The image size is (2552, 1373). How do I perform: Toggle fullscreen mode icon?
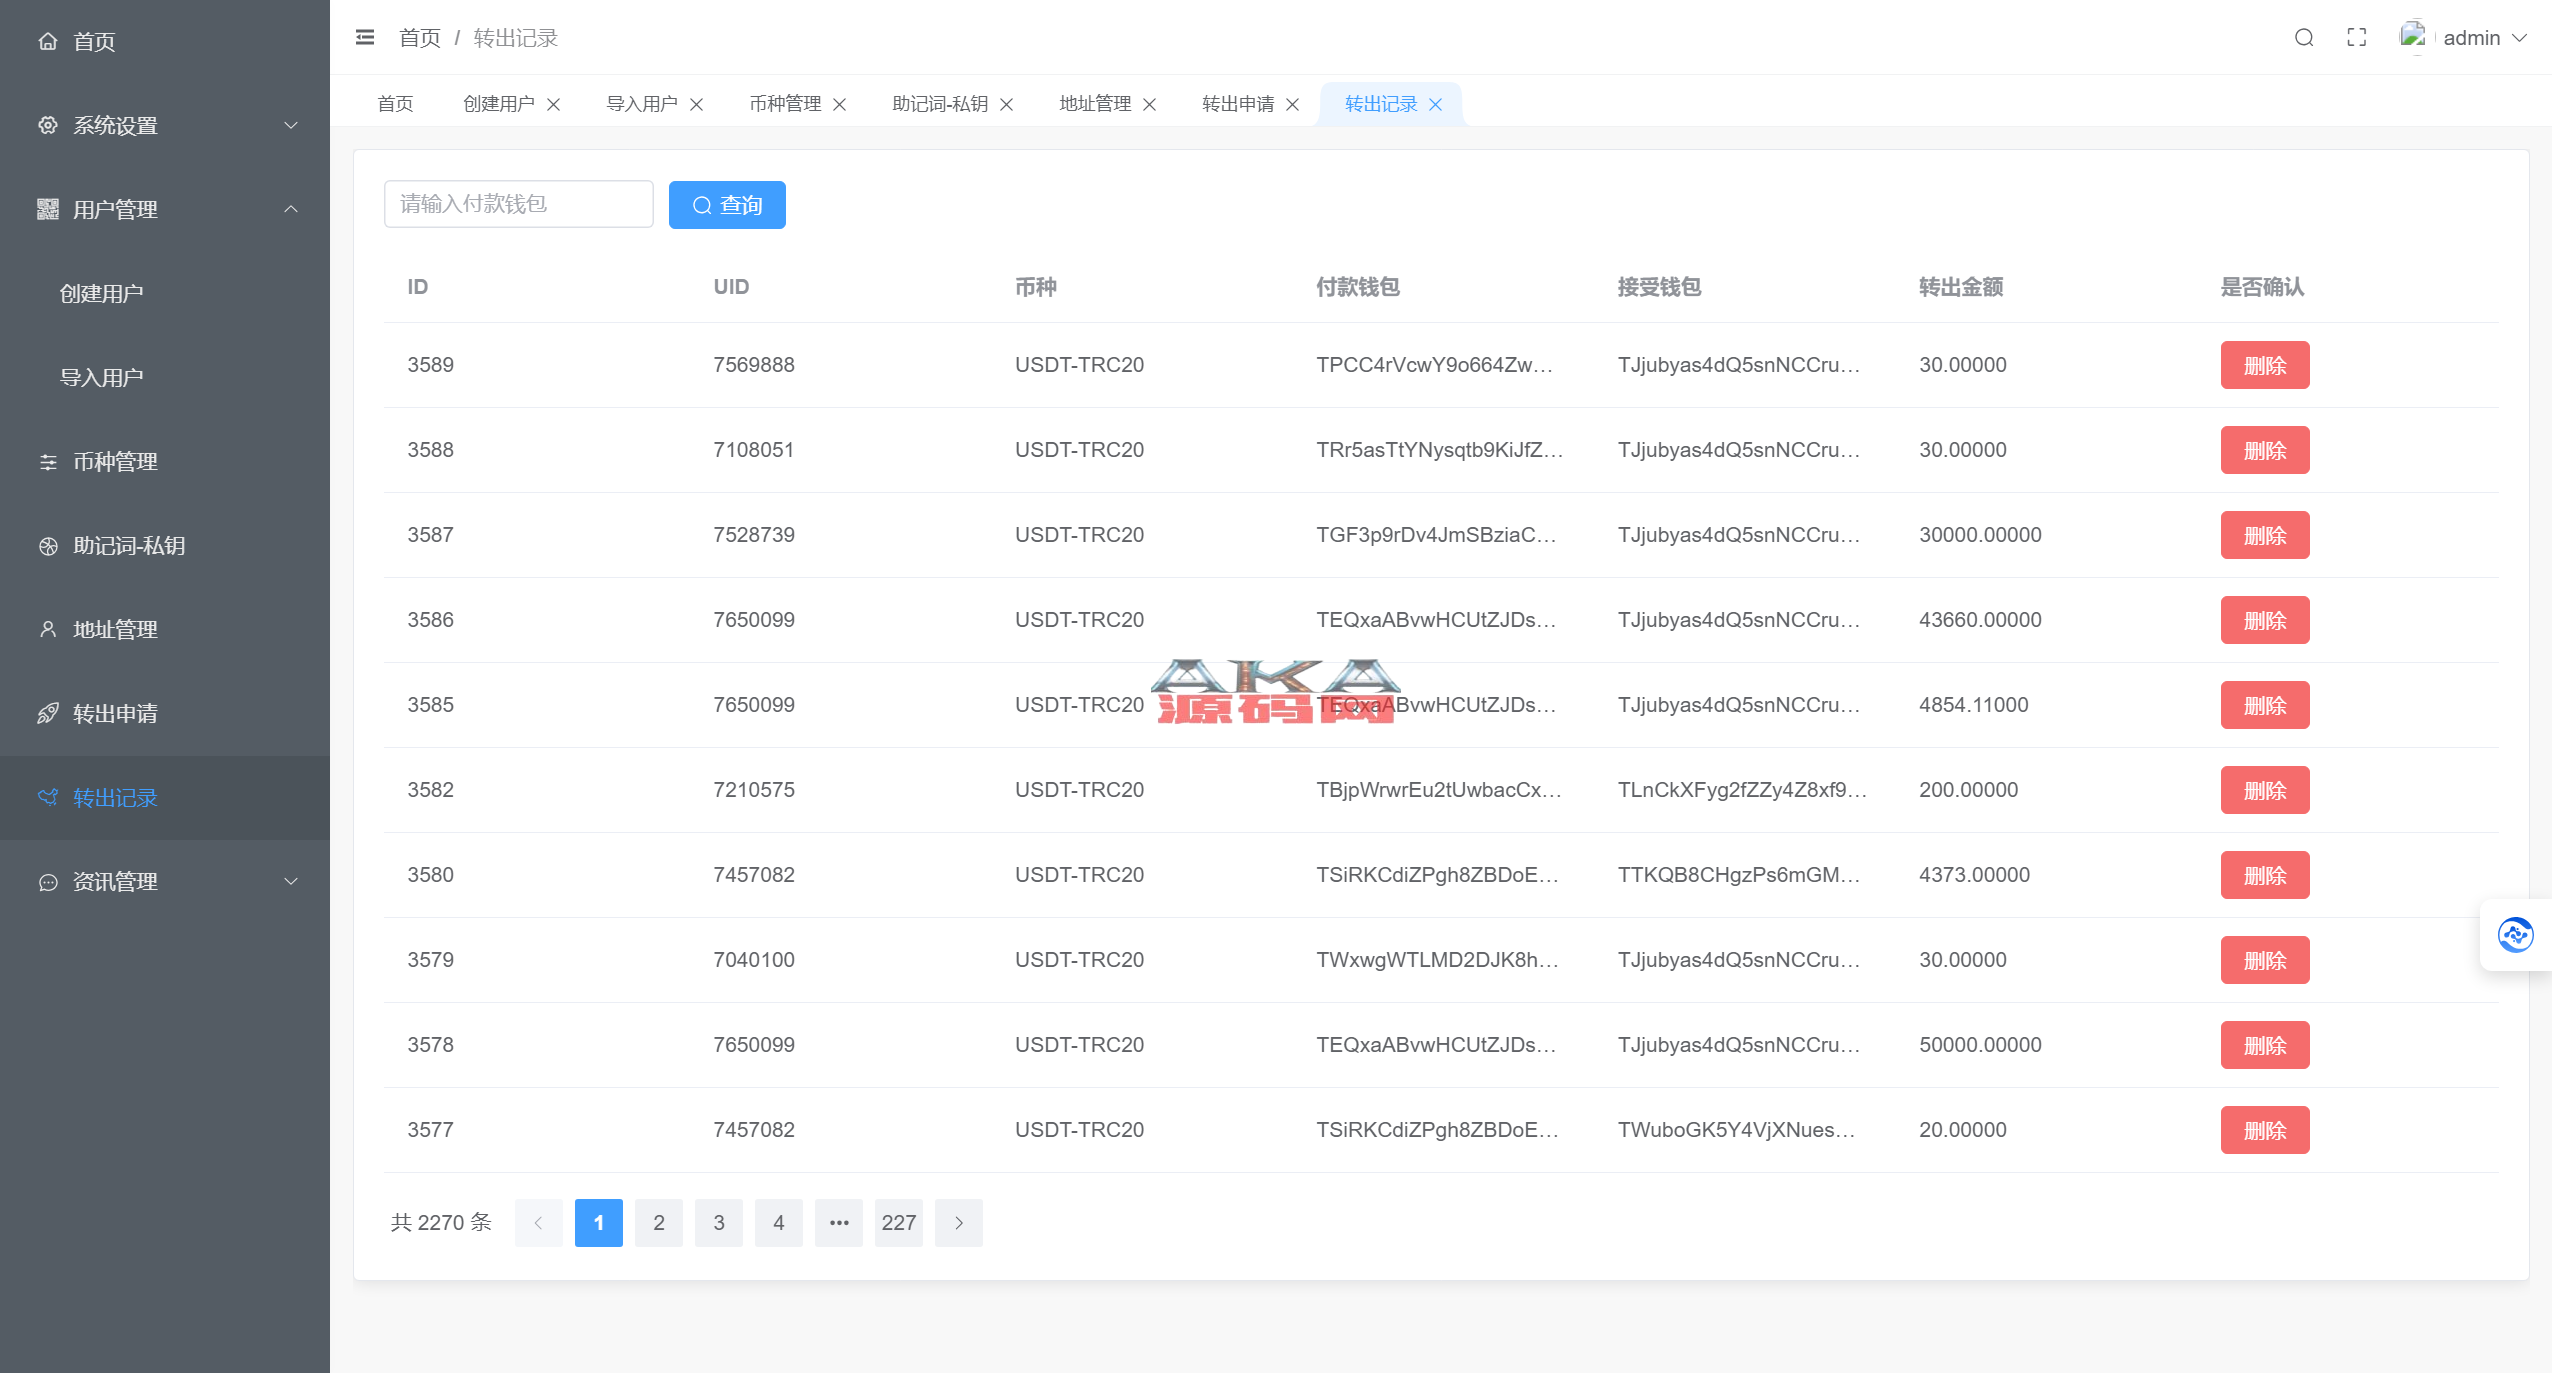2357,37
